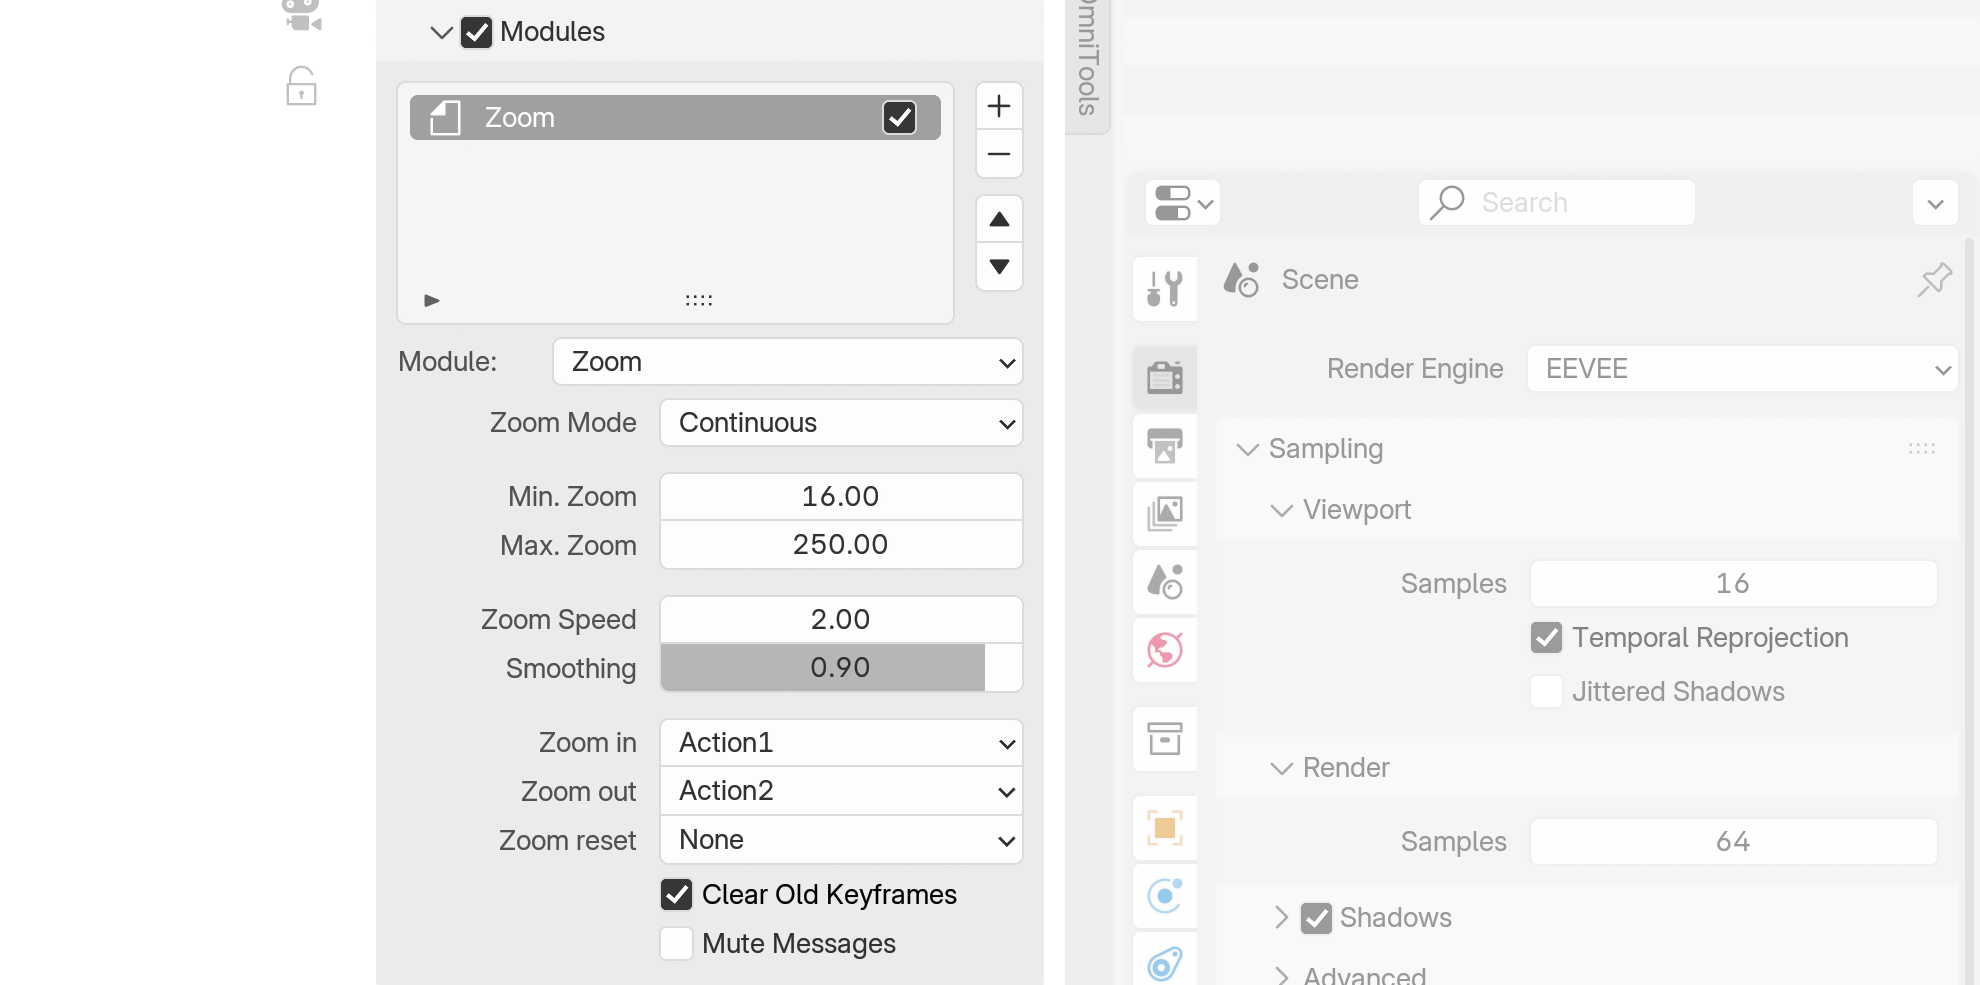Open the Output properties tab
Viewport: 1980px width, 985px height.
pyautogui.click(x=1165, y=445)
